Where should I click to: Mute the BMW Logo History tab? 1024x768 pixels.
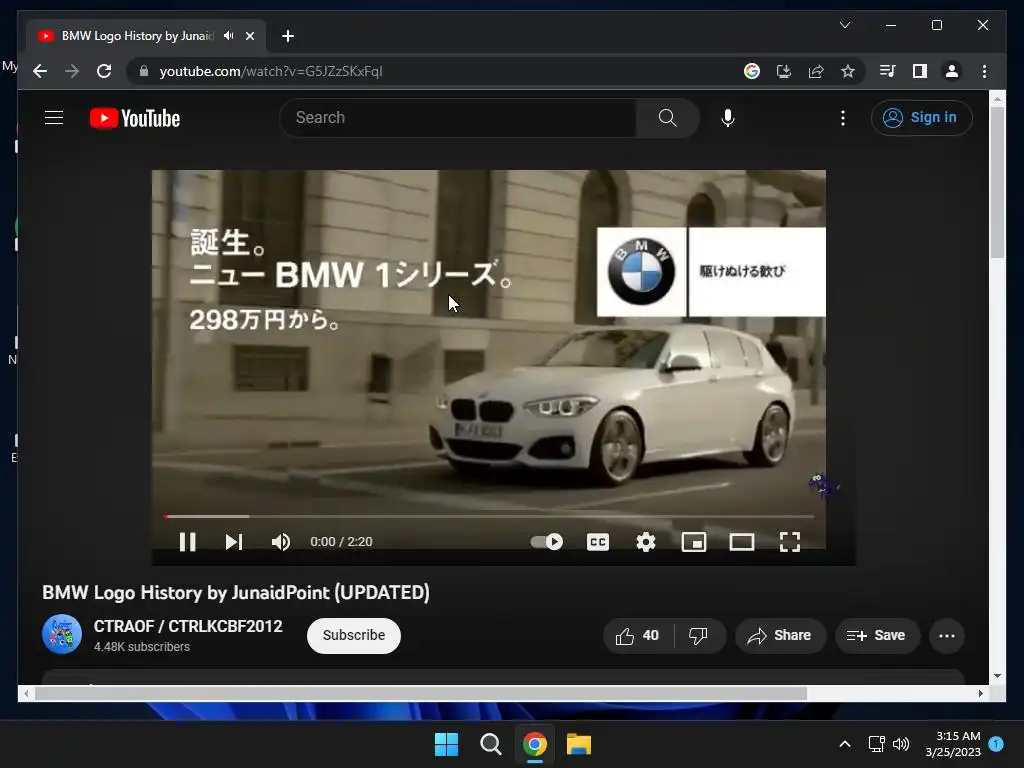tap(228, 36)
